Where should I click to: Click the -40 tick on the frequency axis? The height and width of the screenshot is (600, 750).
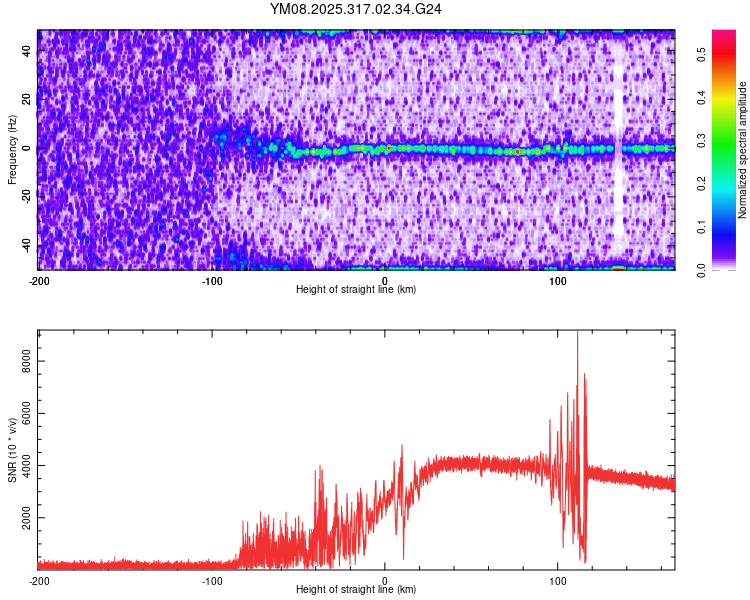26,246
